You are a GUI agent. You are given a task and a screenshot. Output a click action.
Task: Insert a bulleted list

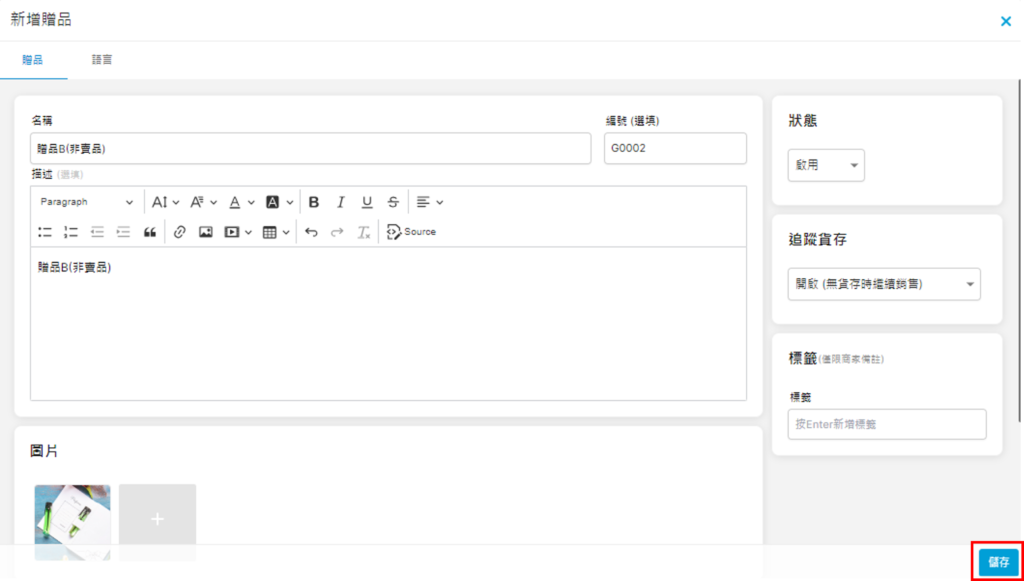(45, 232)
